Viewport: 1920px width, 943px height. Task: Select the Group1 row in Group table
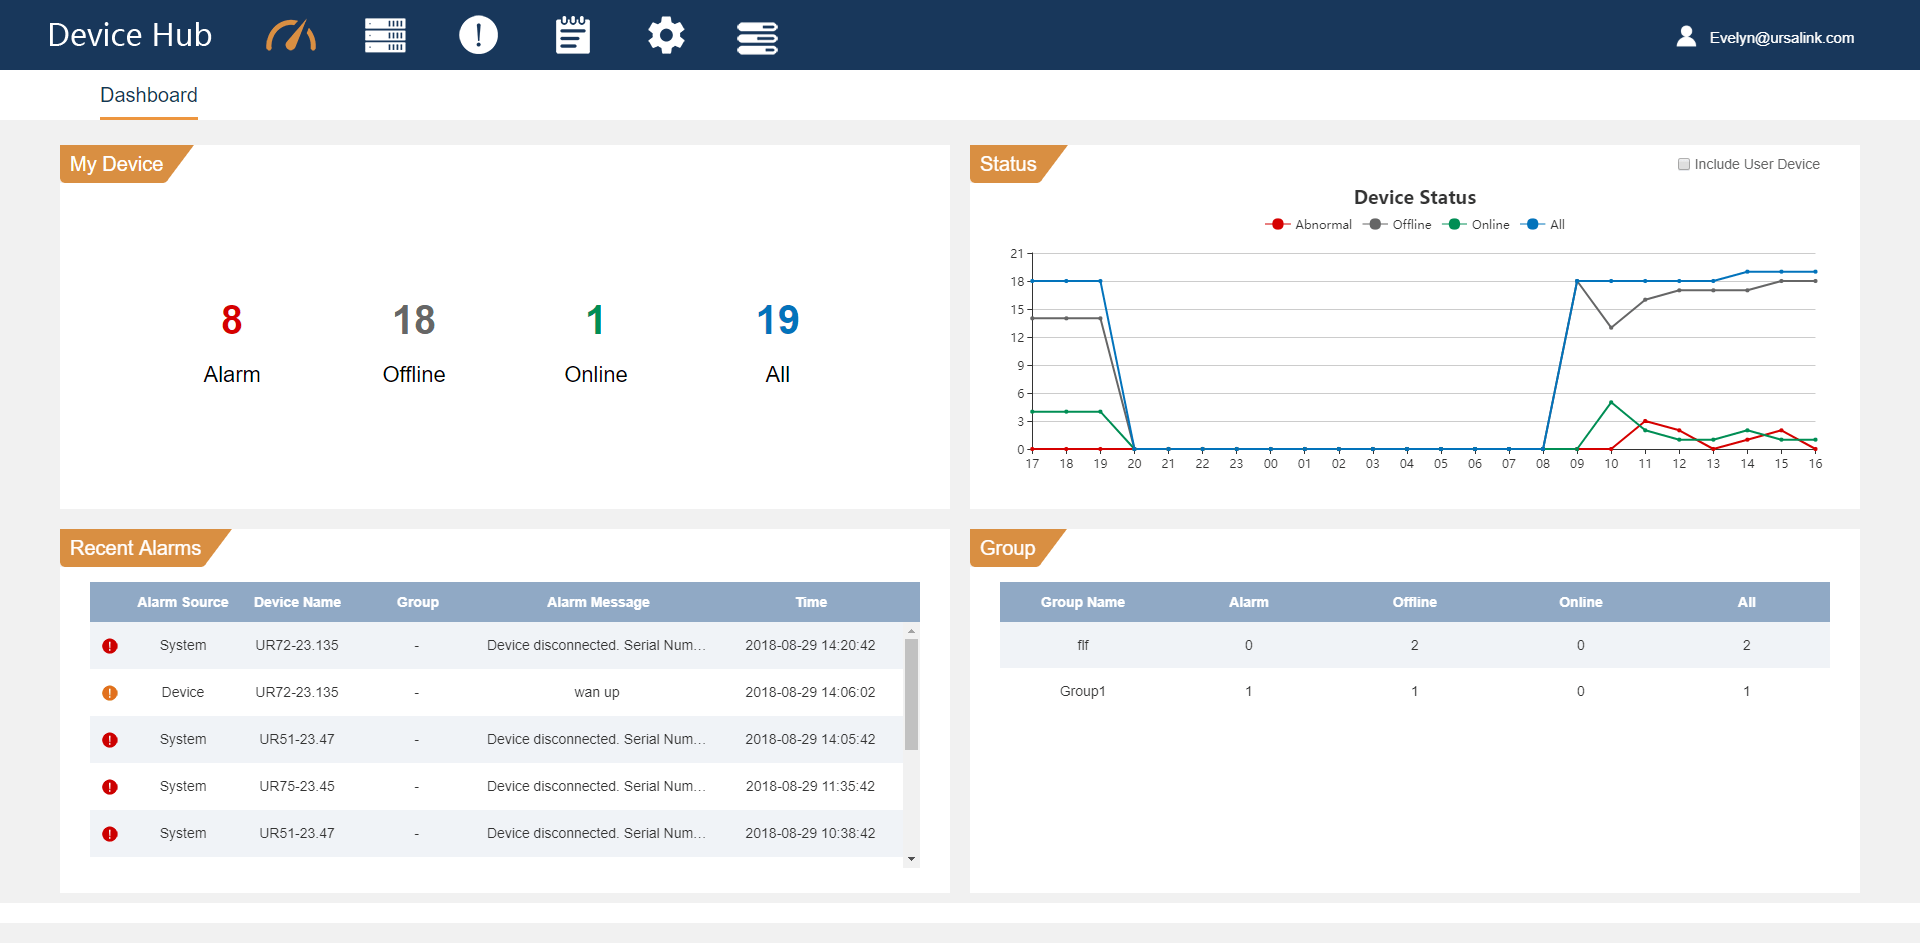tap(1083, 690)
